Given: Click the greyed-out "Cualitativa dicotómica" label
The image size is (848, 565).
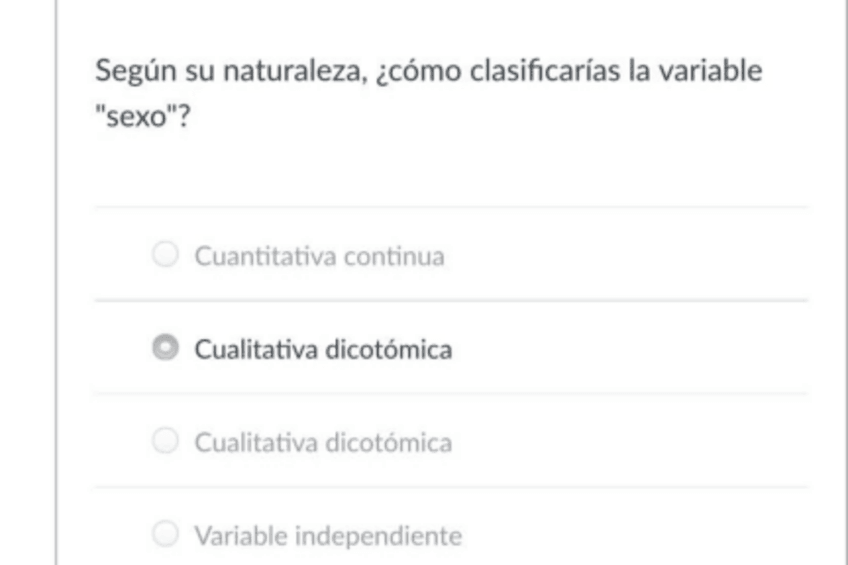Looking at the screenshot, I should (323, 442).
